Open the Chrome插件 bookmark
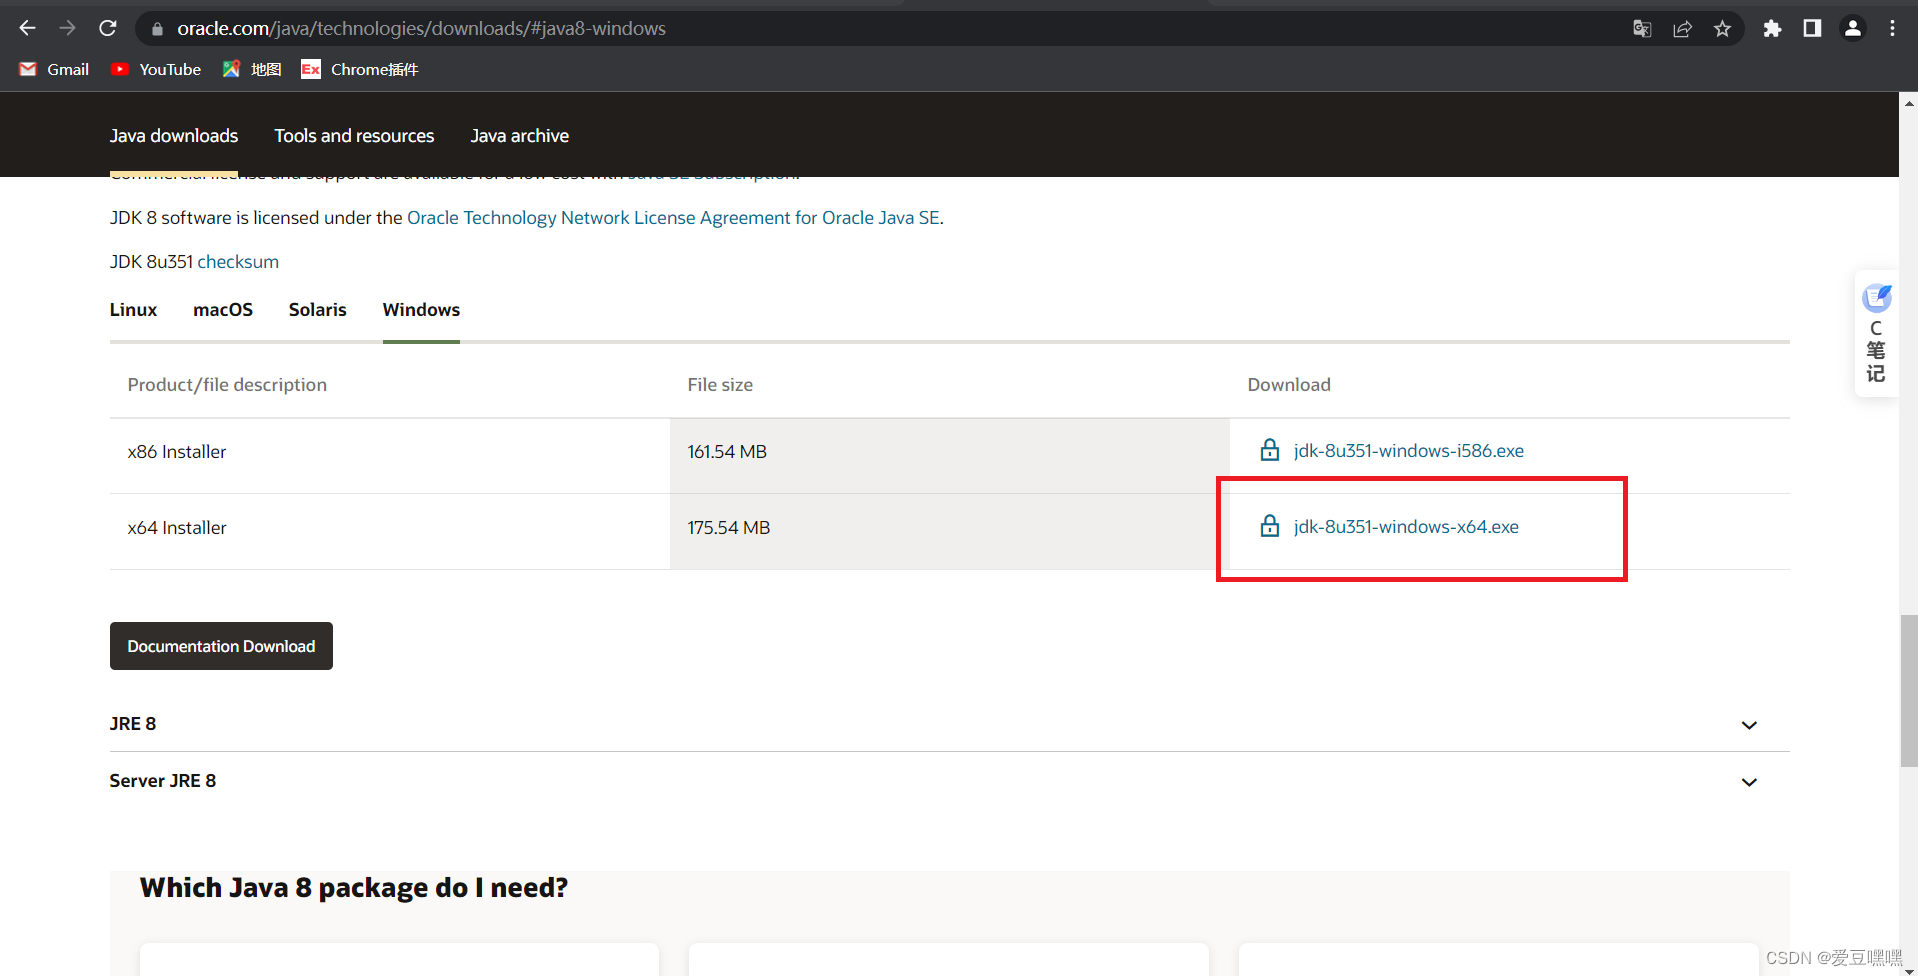Viewport: 1918px width, 976px height. click(x=360, y=69)
